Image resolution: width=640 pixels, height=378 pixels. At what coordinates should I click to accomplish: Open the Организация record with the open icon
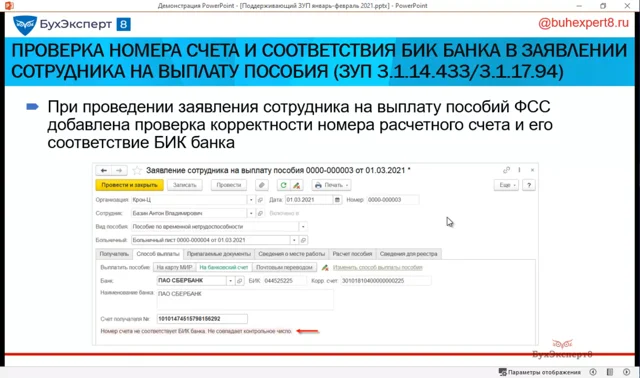tap(260, 200)
